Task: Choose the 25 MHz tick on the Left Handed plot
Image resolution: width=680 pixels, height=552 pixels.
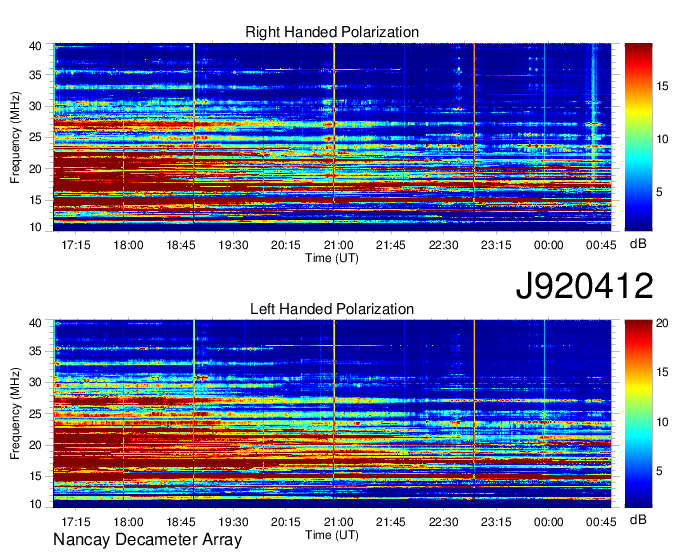Action: pyautogui.click(x=35, y=414)
